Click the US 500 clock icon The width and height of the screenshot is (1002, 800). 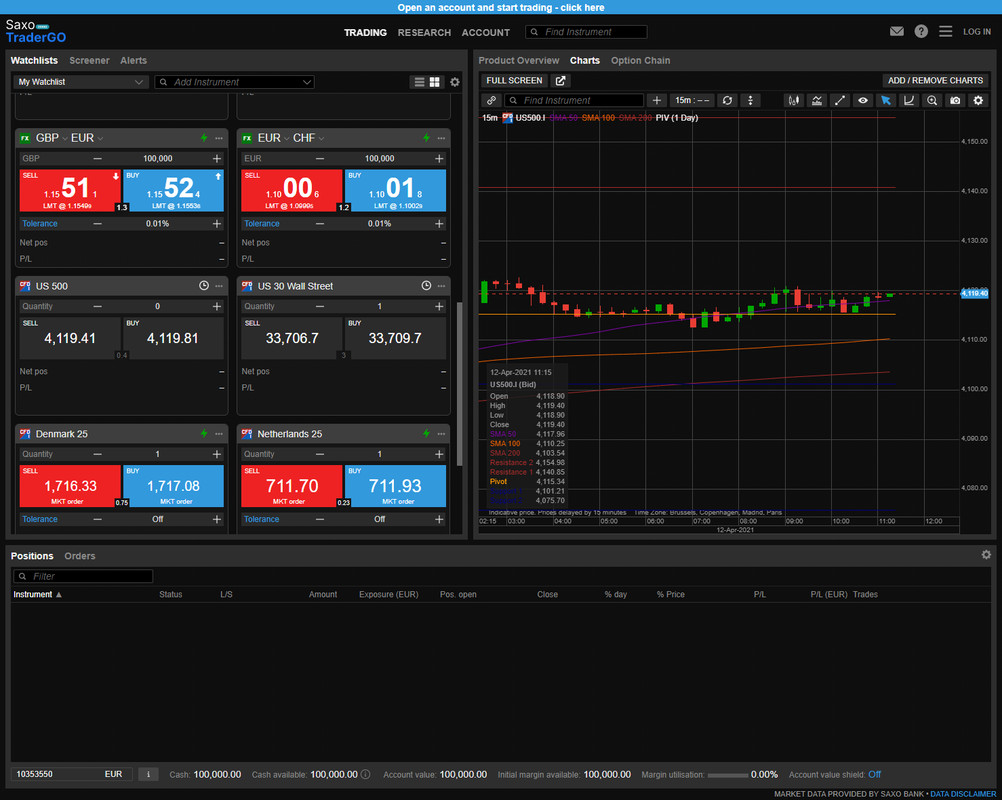(x=204, y=286)
